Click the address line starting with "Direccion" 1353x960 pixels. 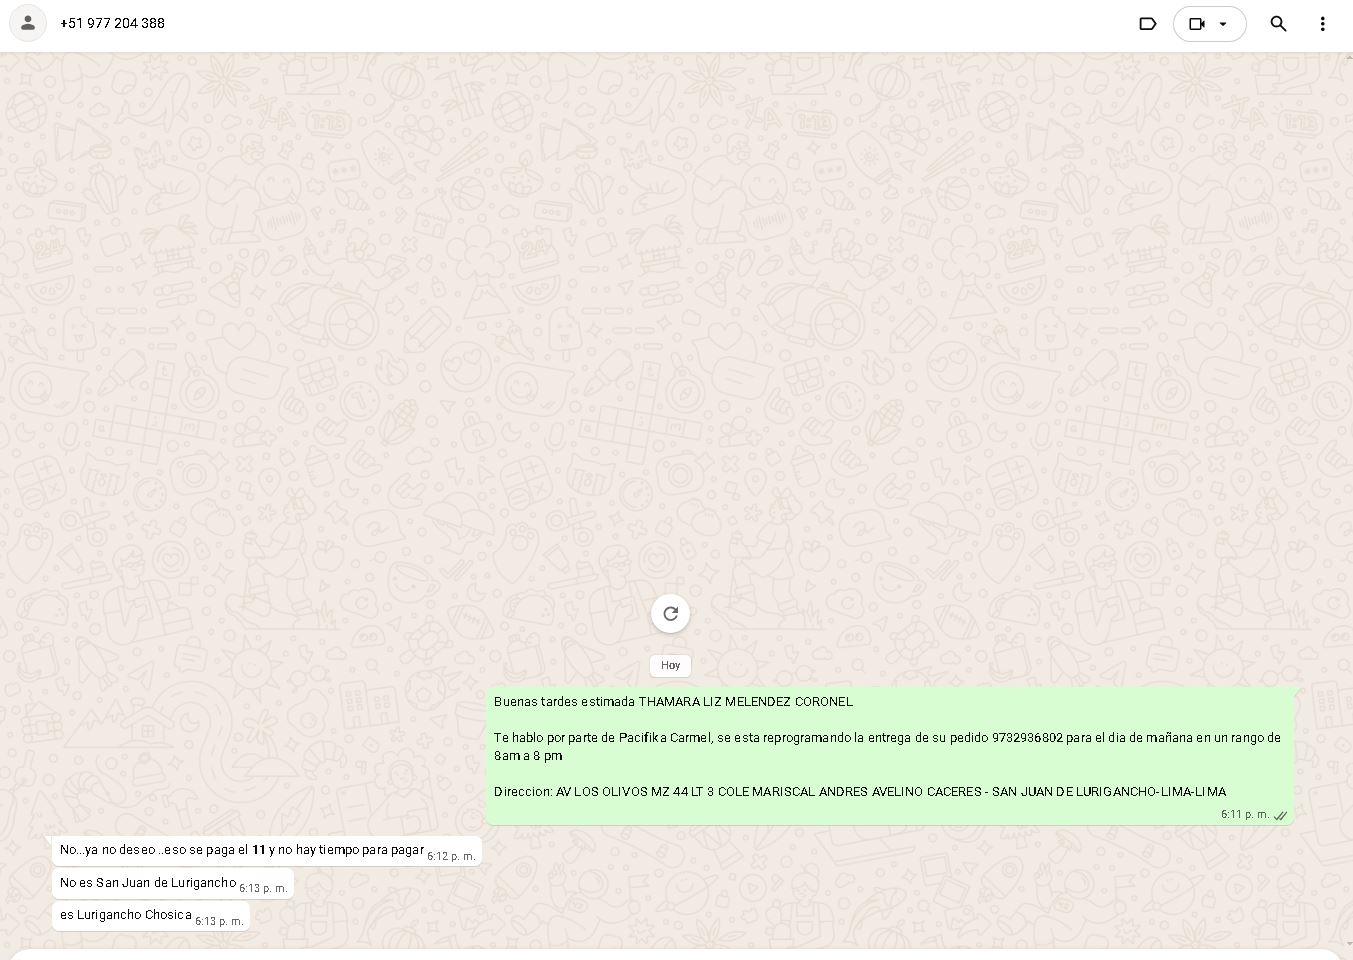pyautogui.click(x=859, y=792)
